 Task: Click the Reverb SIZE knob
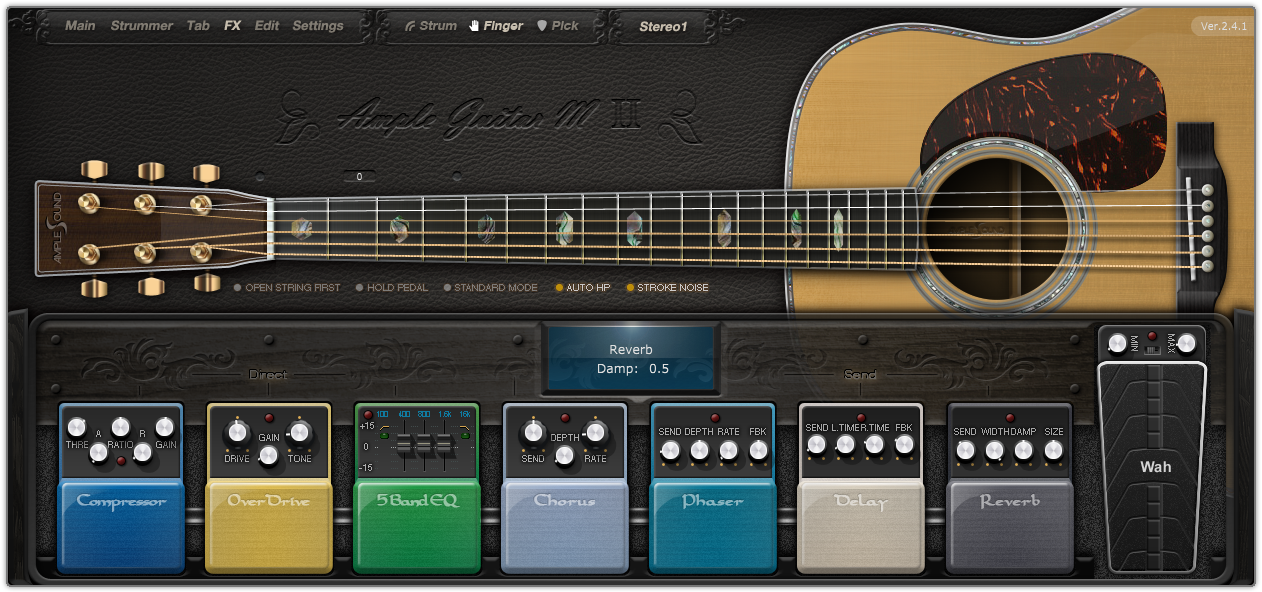click(1052, 451)
